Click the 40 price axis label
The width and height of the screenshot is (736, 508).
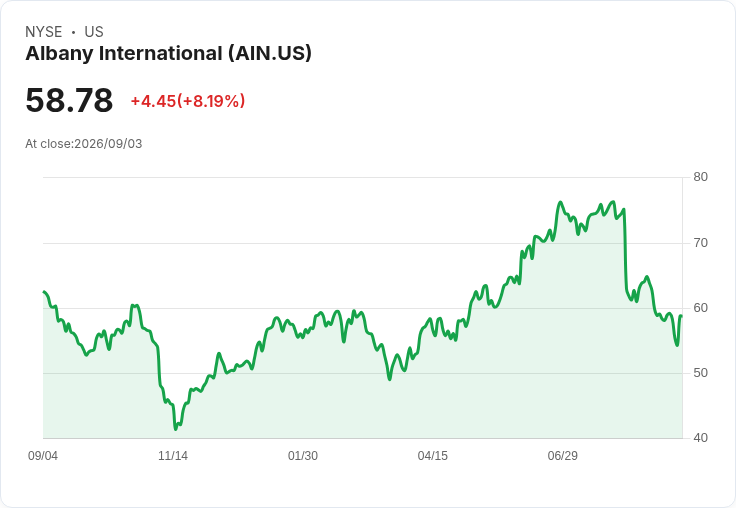click(x=700, y=438)
